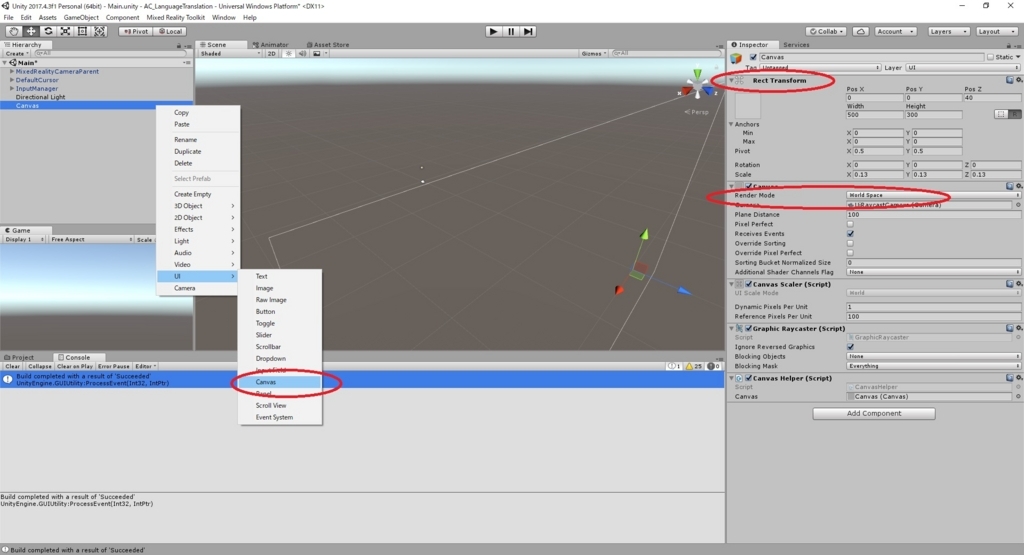Toggle scene audio speaker icon
This screenshot has width=1024, height=555.
click(302, 54)
